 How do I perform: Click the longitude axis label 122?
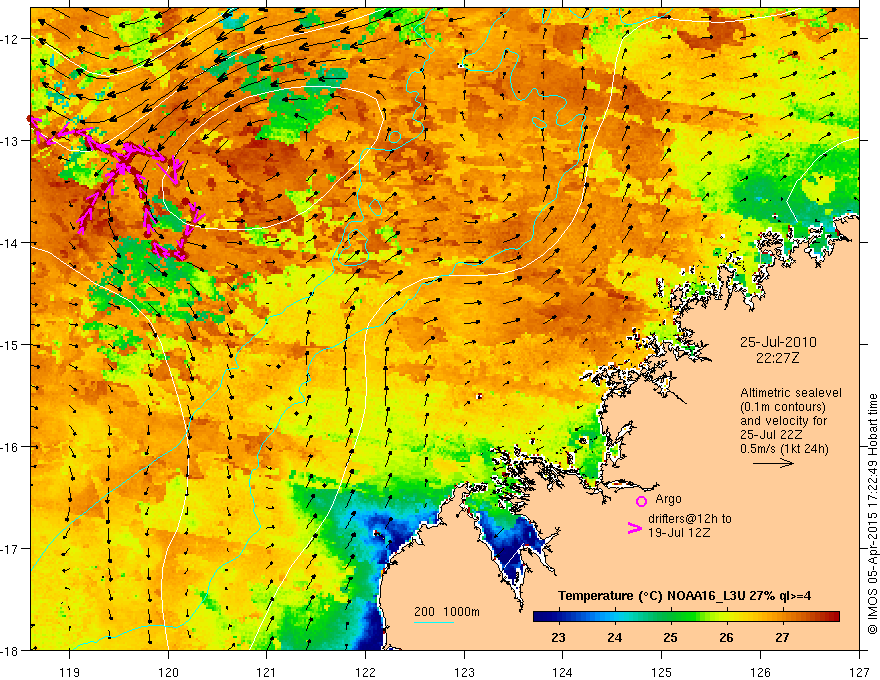[365, 672]
